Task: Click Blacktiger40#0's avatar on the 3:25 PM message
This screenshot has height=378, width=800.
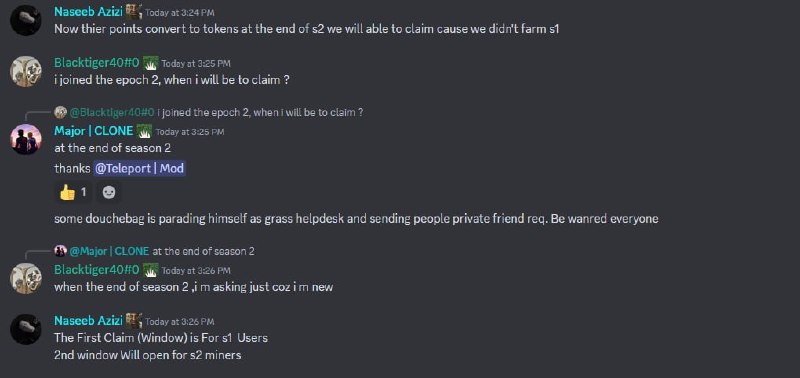Action: tap(26, 71)
